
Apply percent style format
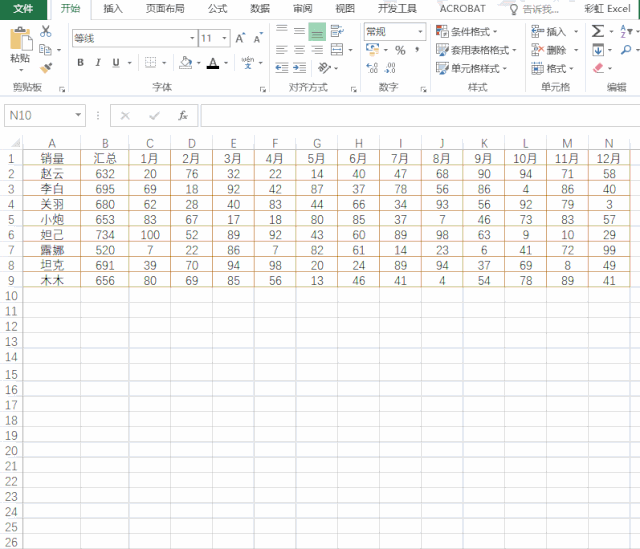(x=400, y=50)
